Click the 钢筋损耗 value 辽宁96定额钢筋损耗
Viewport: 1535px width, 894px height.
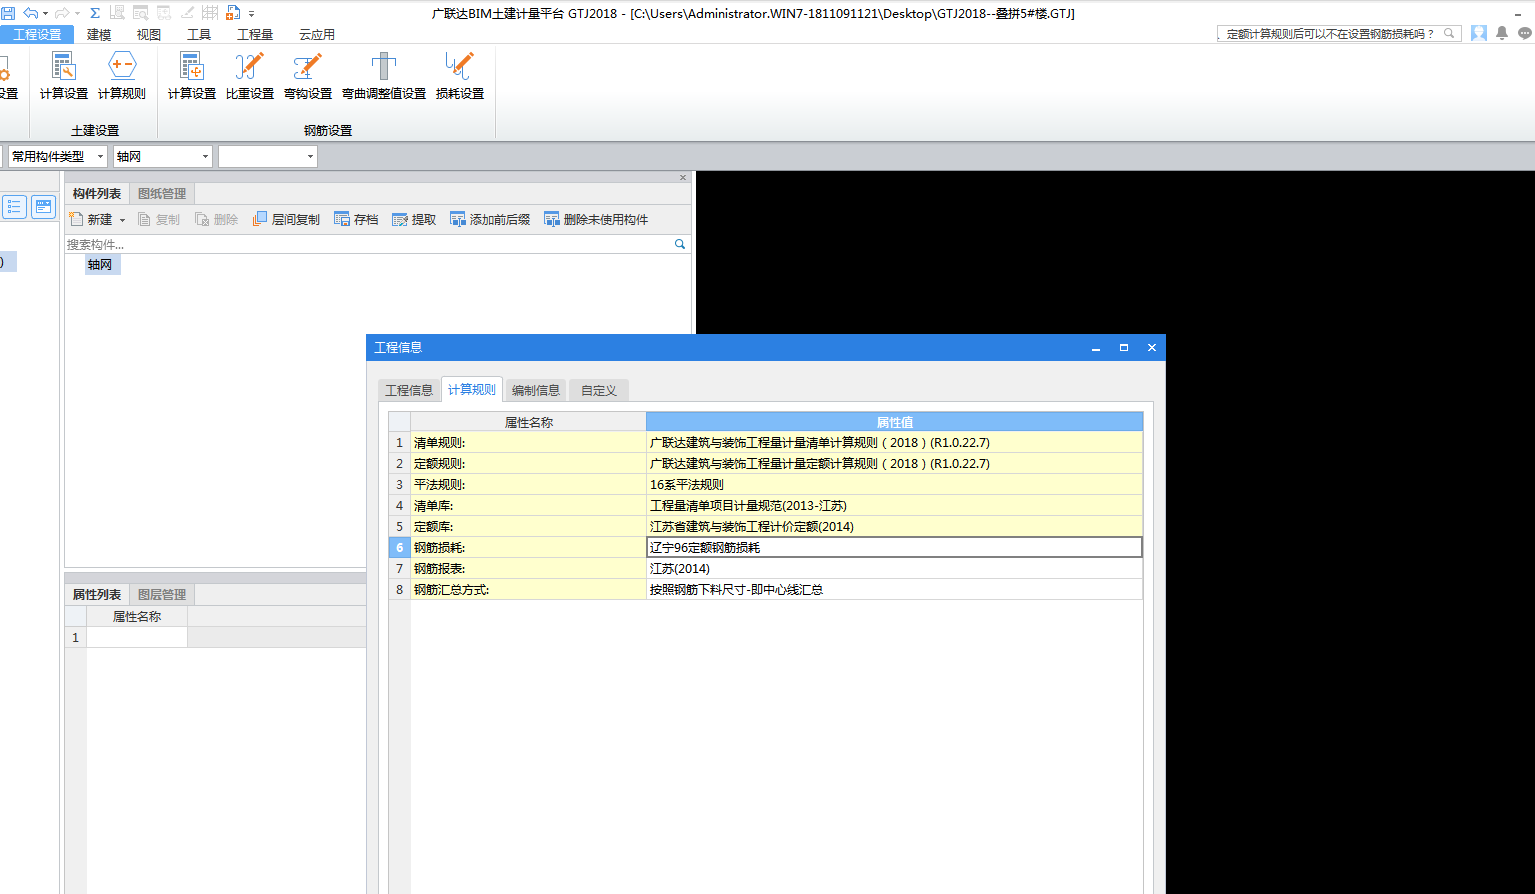[894, 547]
